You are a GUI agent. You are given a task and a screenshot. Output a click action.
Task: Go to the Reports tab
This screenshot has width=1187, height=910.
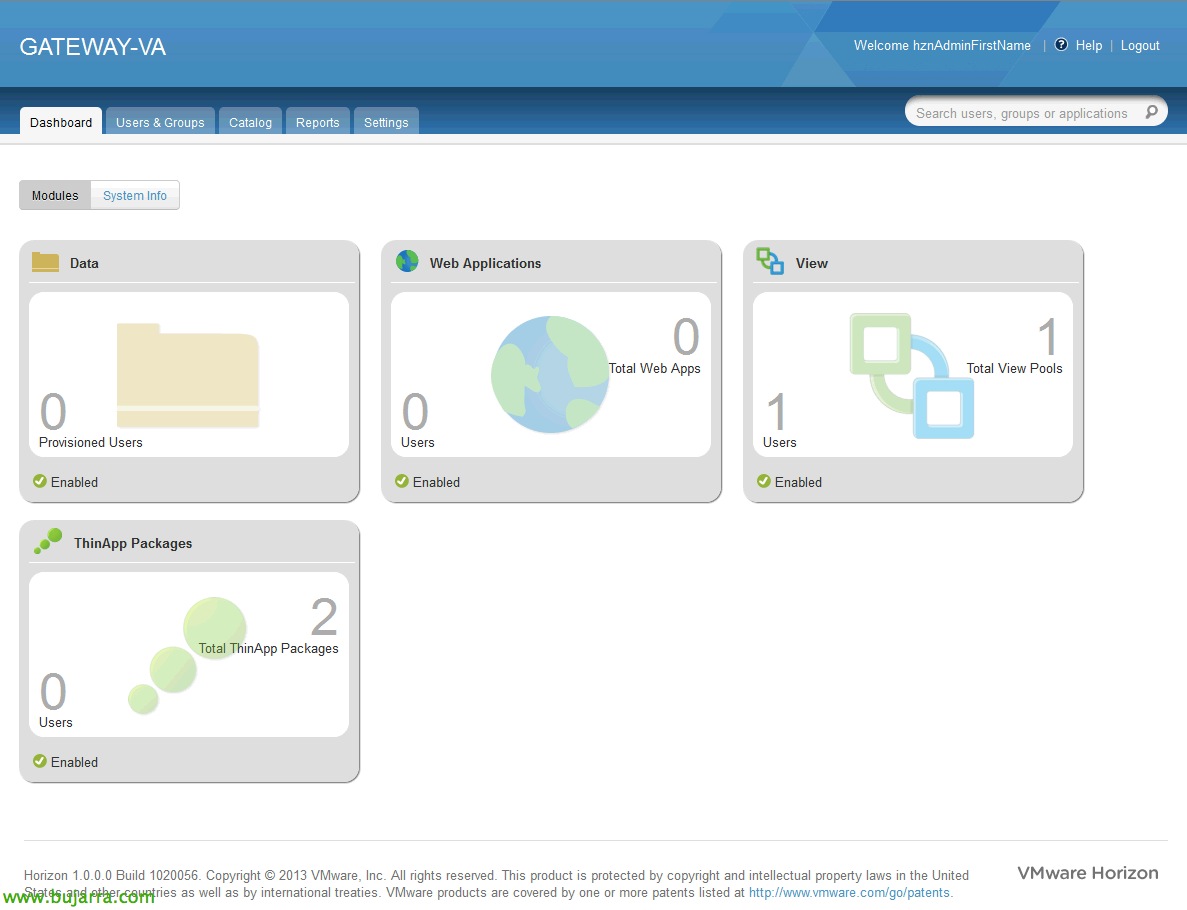point(317,122)
